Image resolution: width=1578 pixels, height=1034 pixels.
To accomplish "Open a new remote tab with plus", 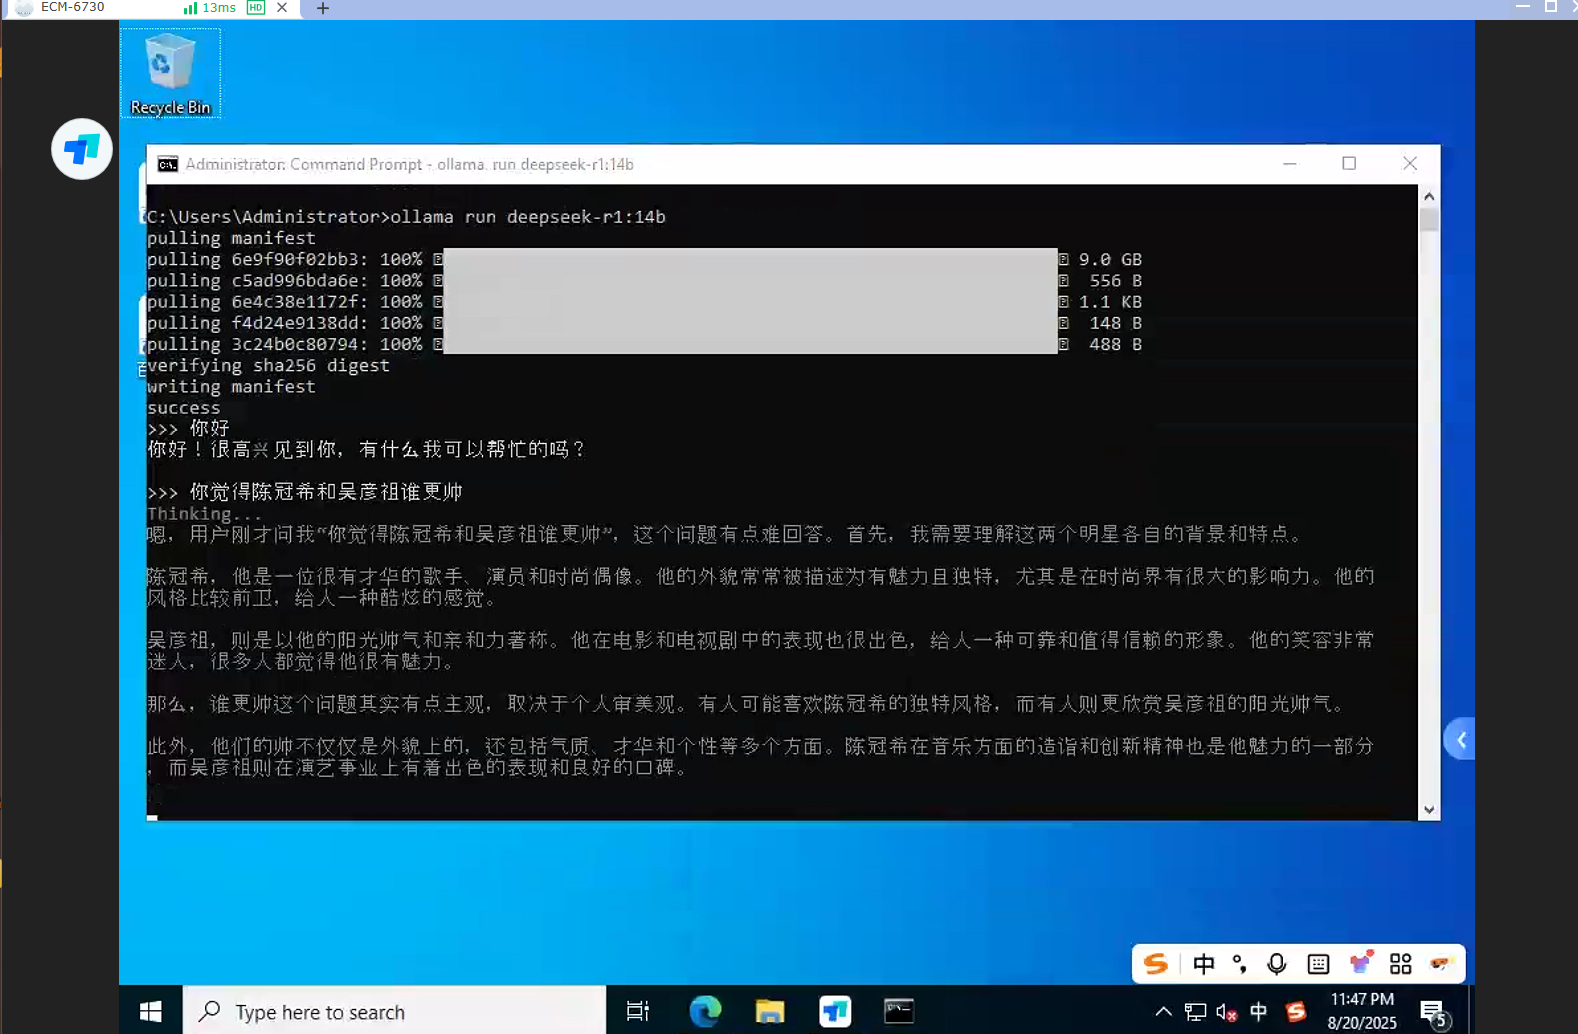I will (x=322, y=8).
